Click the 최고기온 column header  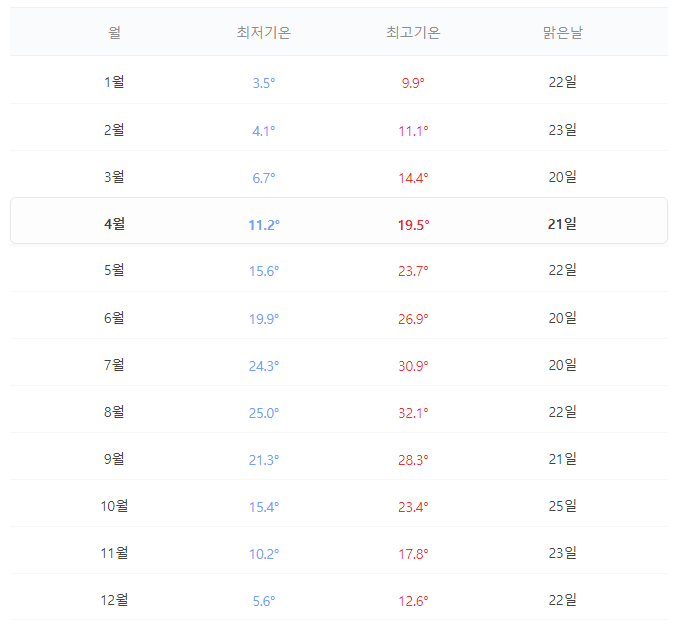coord(413,32)
